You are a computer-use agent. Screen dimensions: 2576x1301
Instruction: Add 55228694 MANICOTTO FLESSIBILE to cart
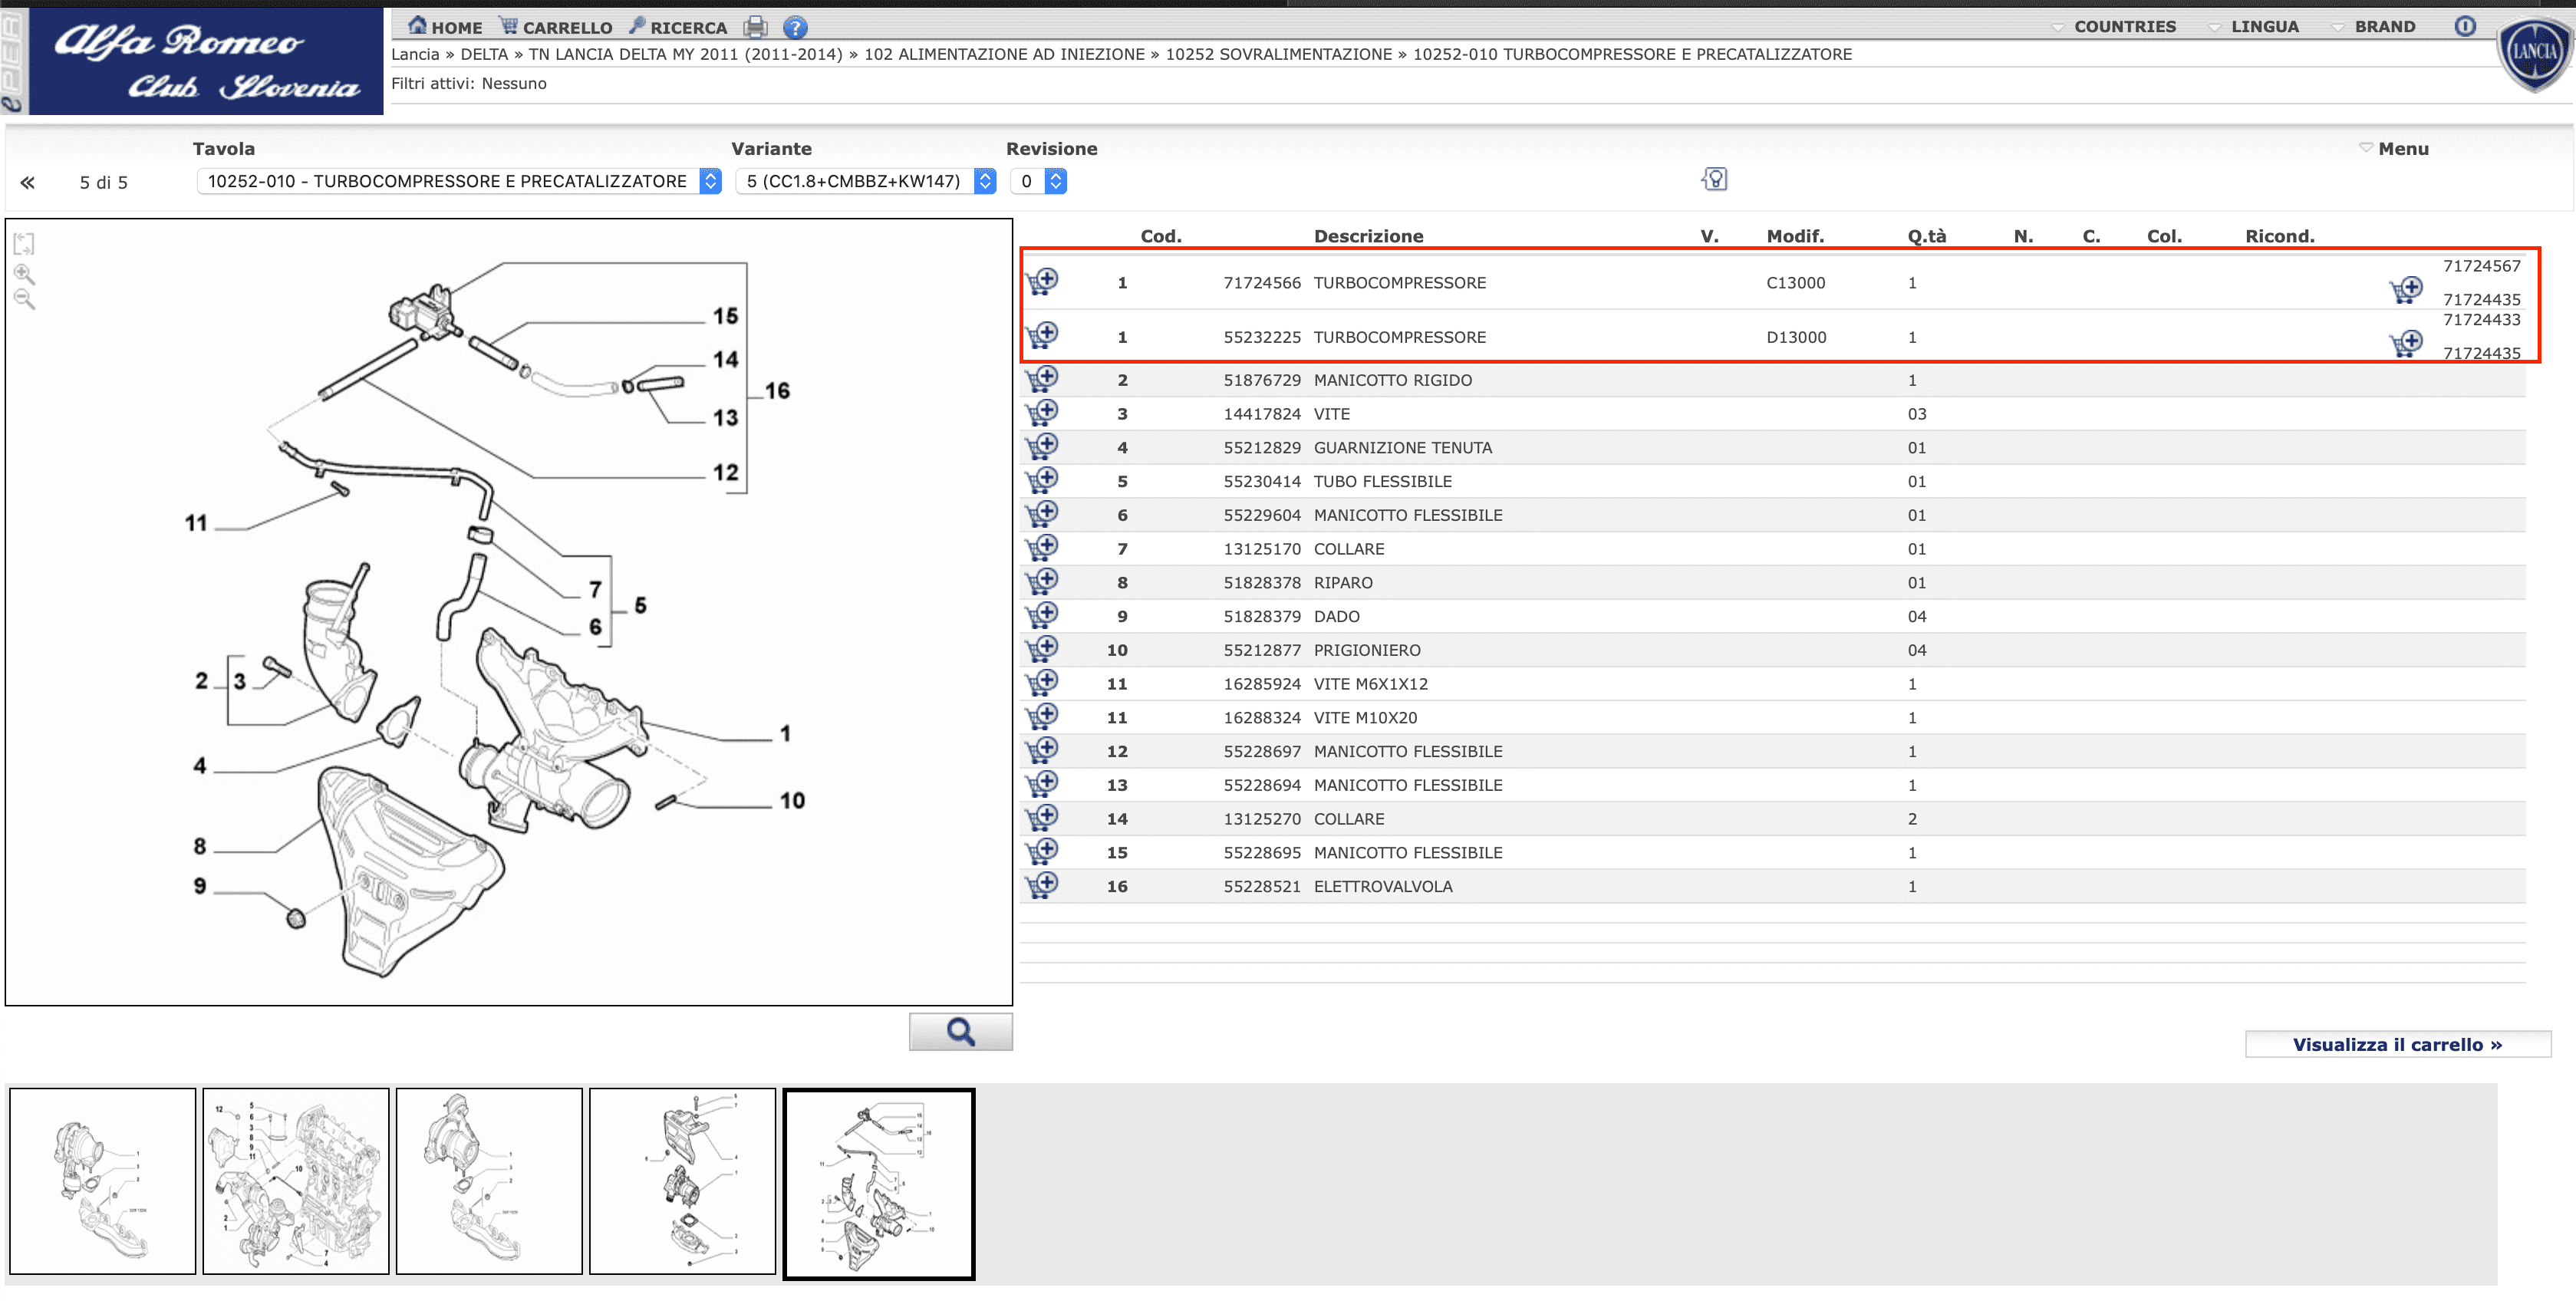pos(1042,785)
